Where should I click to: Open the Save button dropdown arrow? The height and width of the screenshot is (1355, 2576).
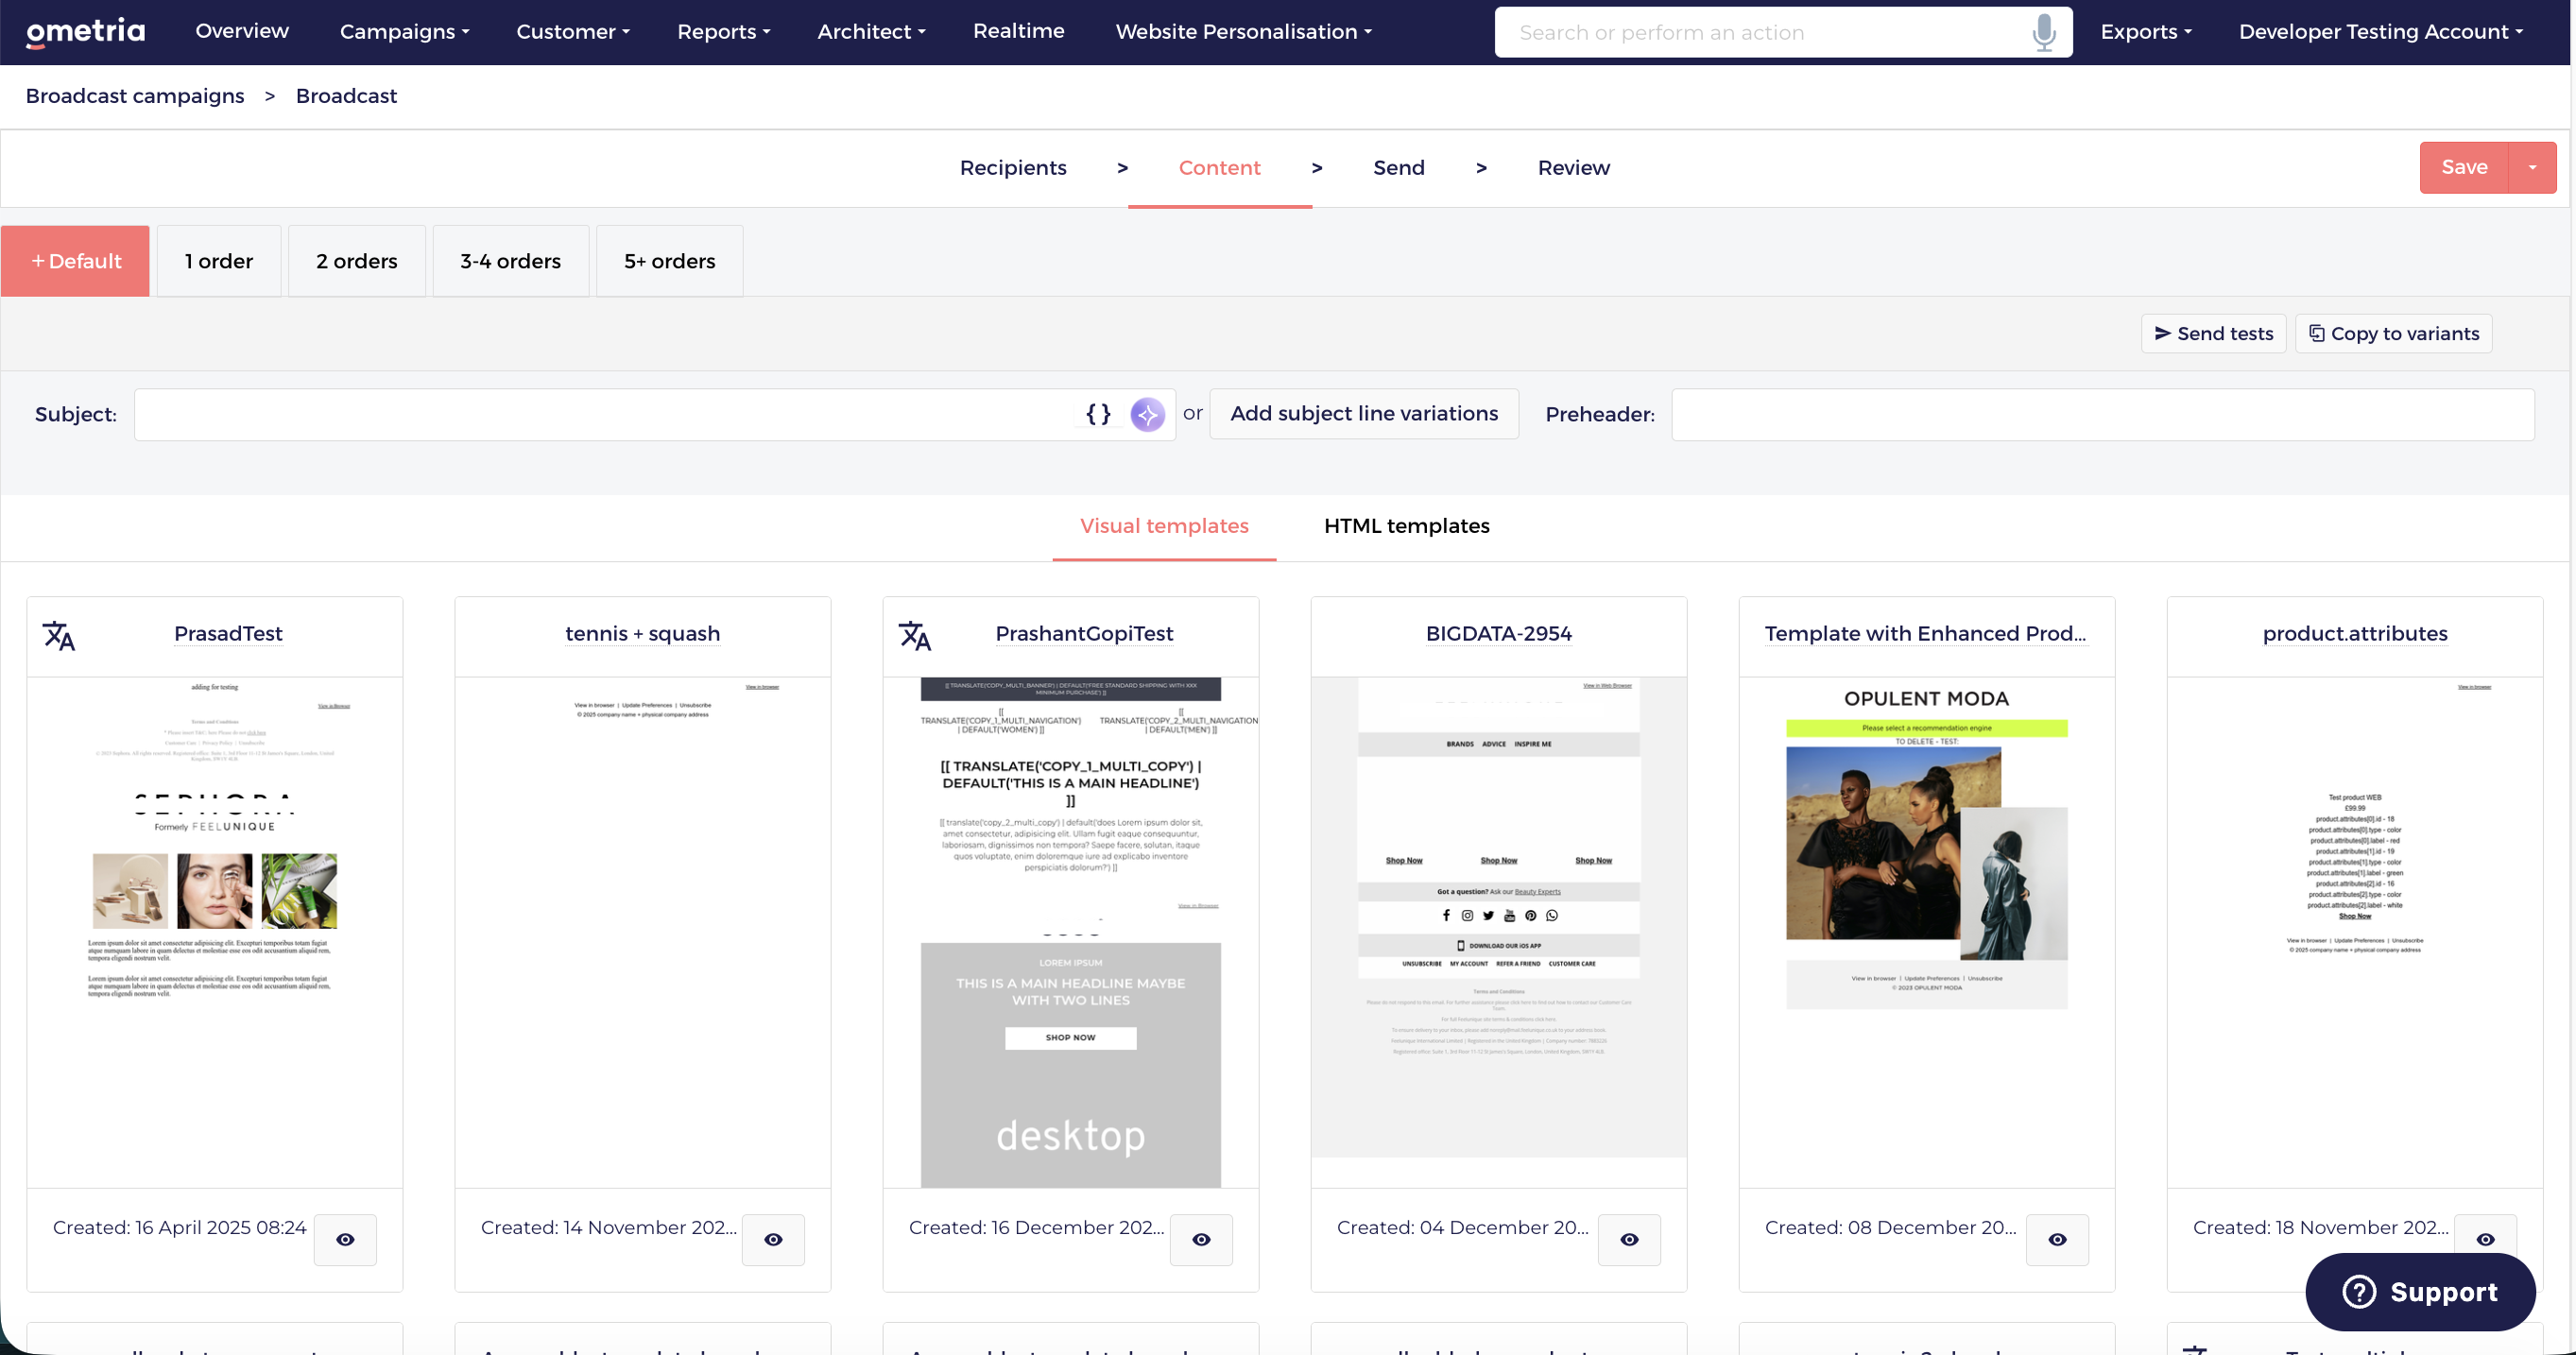pos(2532,167)
